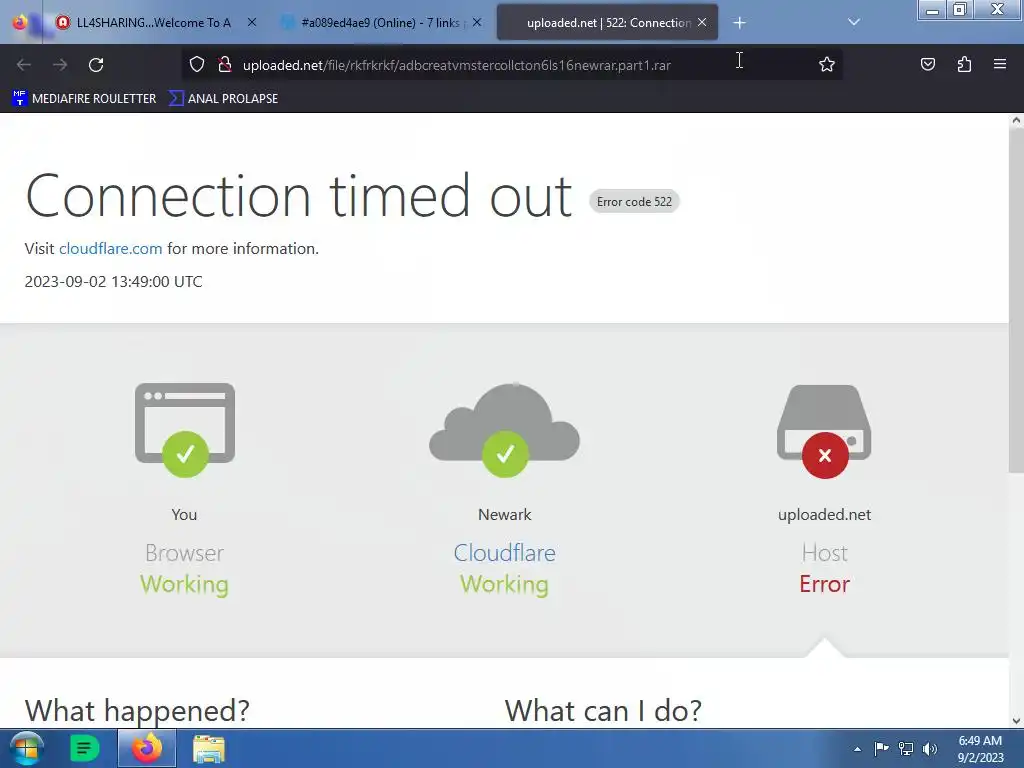Follow the cloudflare.com link
The image size is (1024, 768).
[110, 249]
